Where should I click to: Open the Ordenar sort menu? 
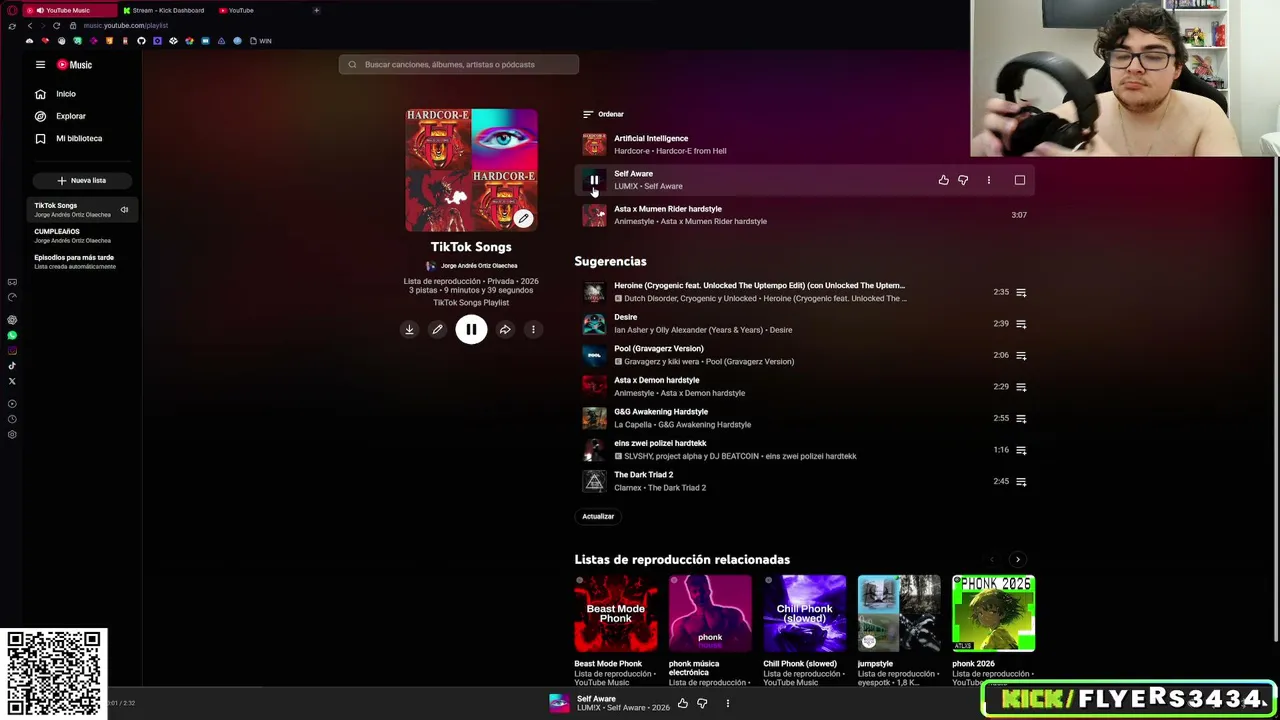(x=603, y=114)
